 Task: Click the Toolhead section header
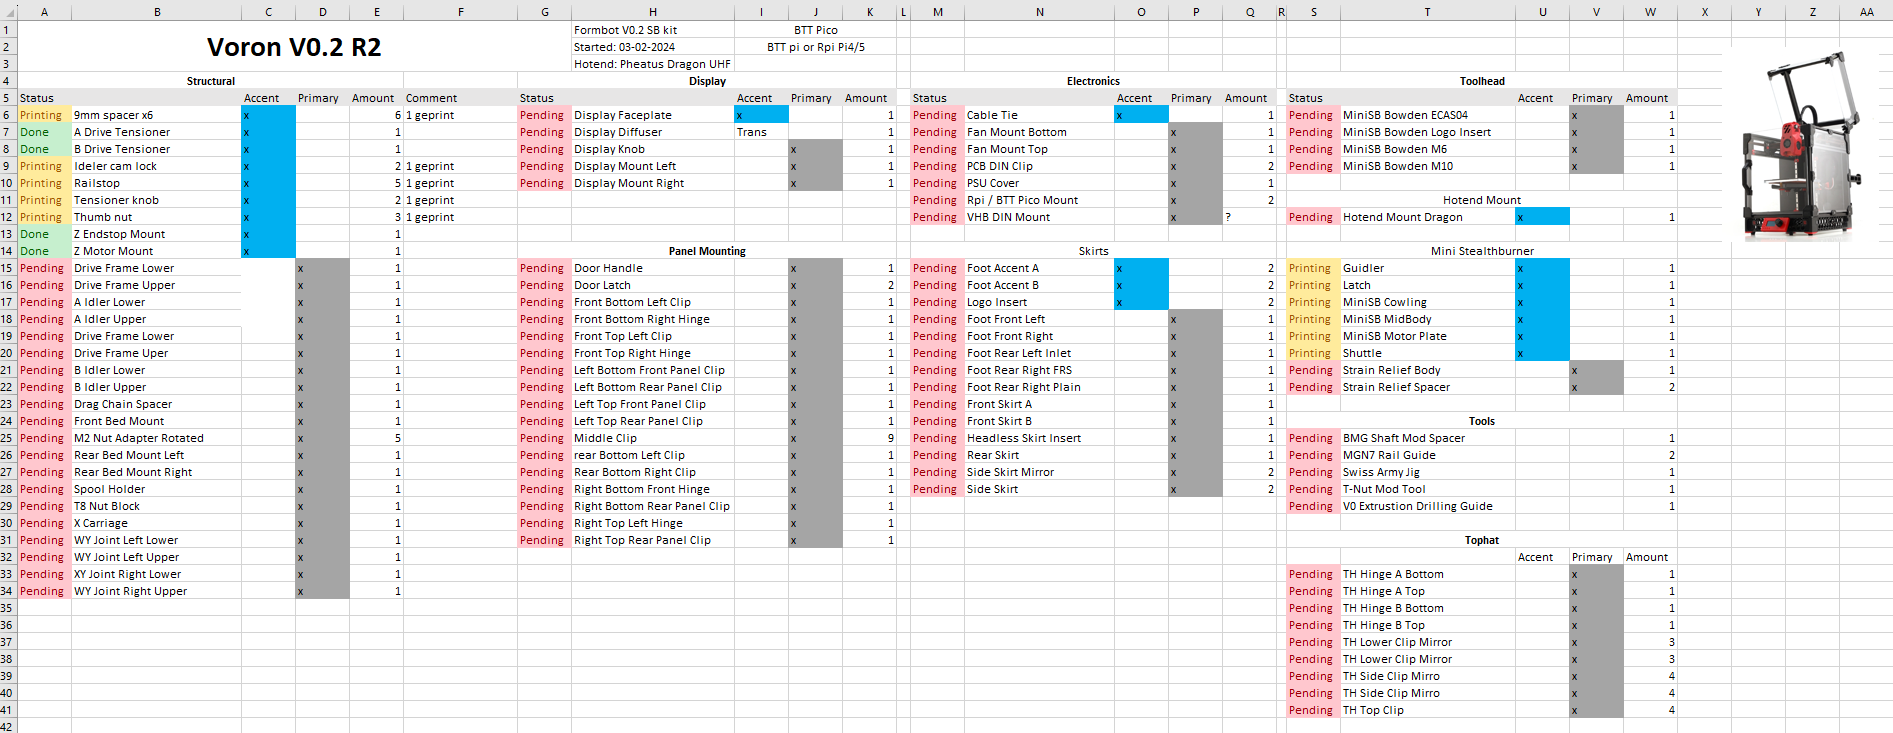1482,81
